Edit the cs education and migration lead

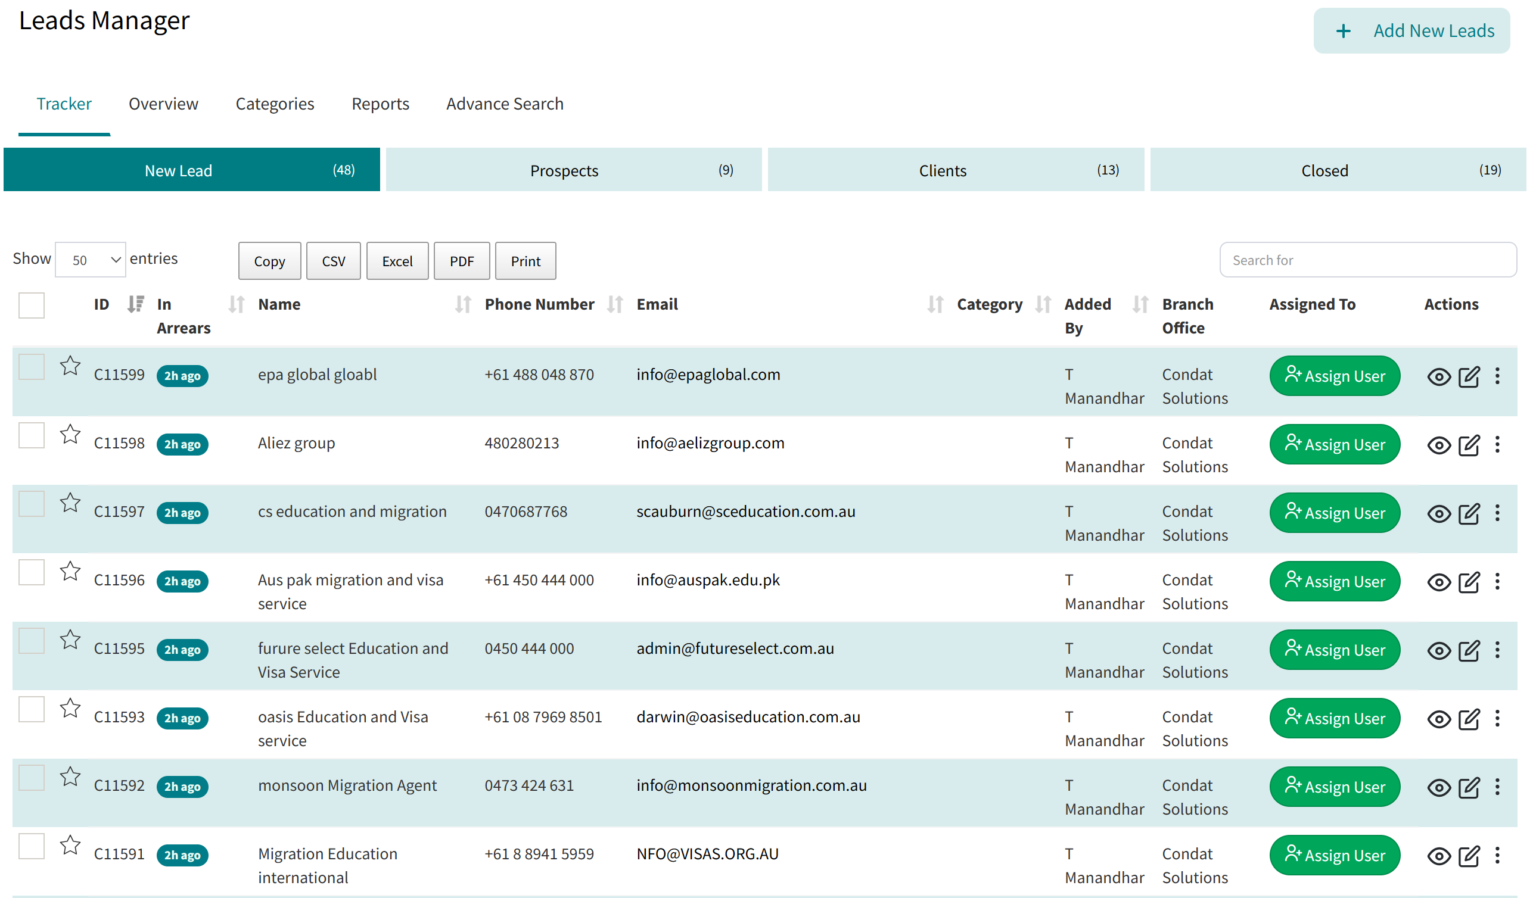(x=1468, y=514)
